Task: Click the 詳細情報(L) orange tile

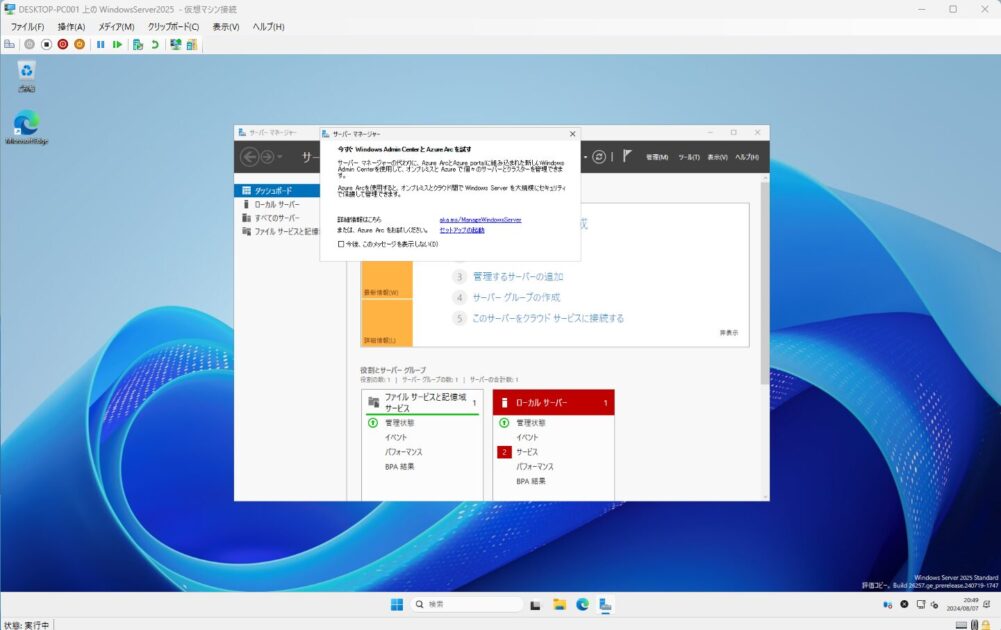Action: pos(387,322)
